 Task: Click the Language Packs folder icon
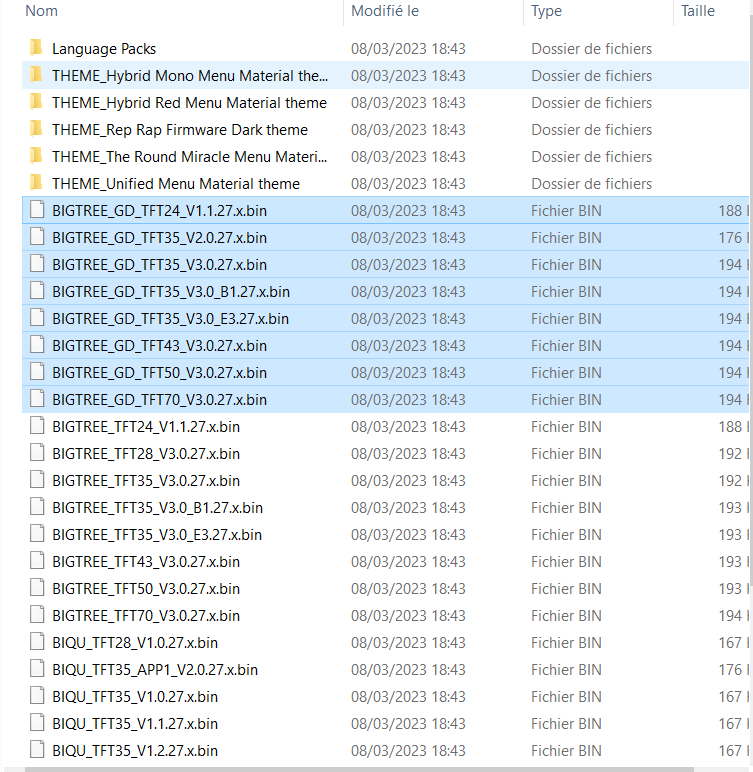click(x=36, y=48)
